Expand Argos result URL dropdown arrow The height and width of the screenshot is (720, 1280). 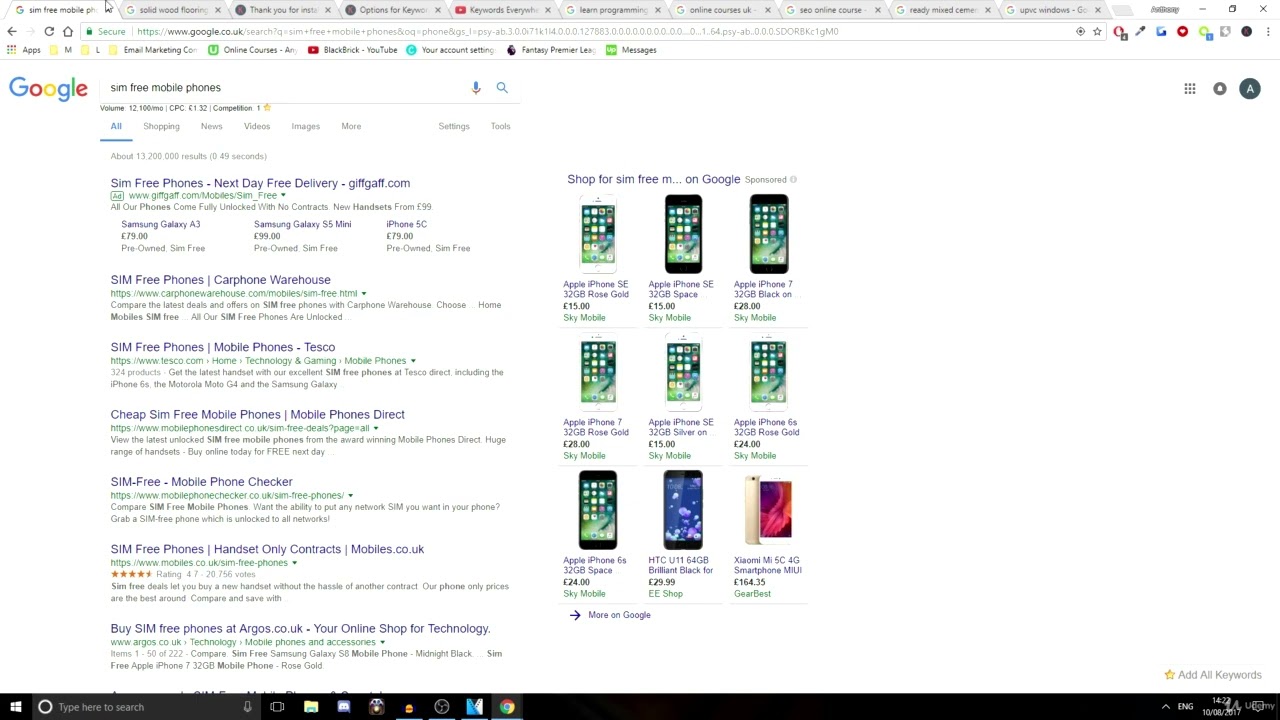(x=382, y=642)
